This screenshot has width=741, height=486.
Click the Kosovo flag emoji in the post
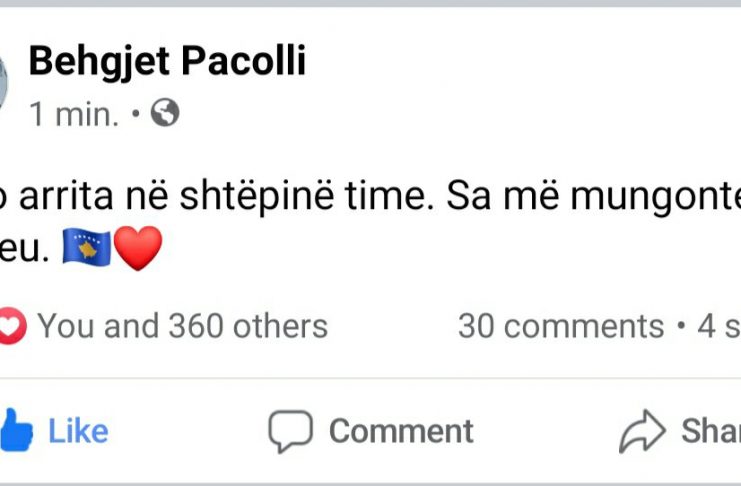[87, 249]
